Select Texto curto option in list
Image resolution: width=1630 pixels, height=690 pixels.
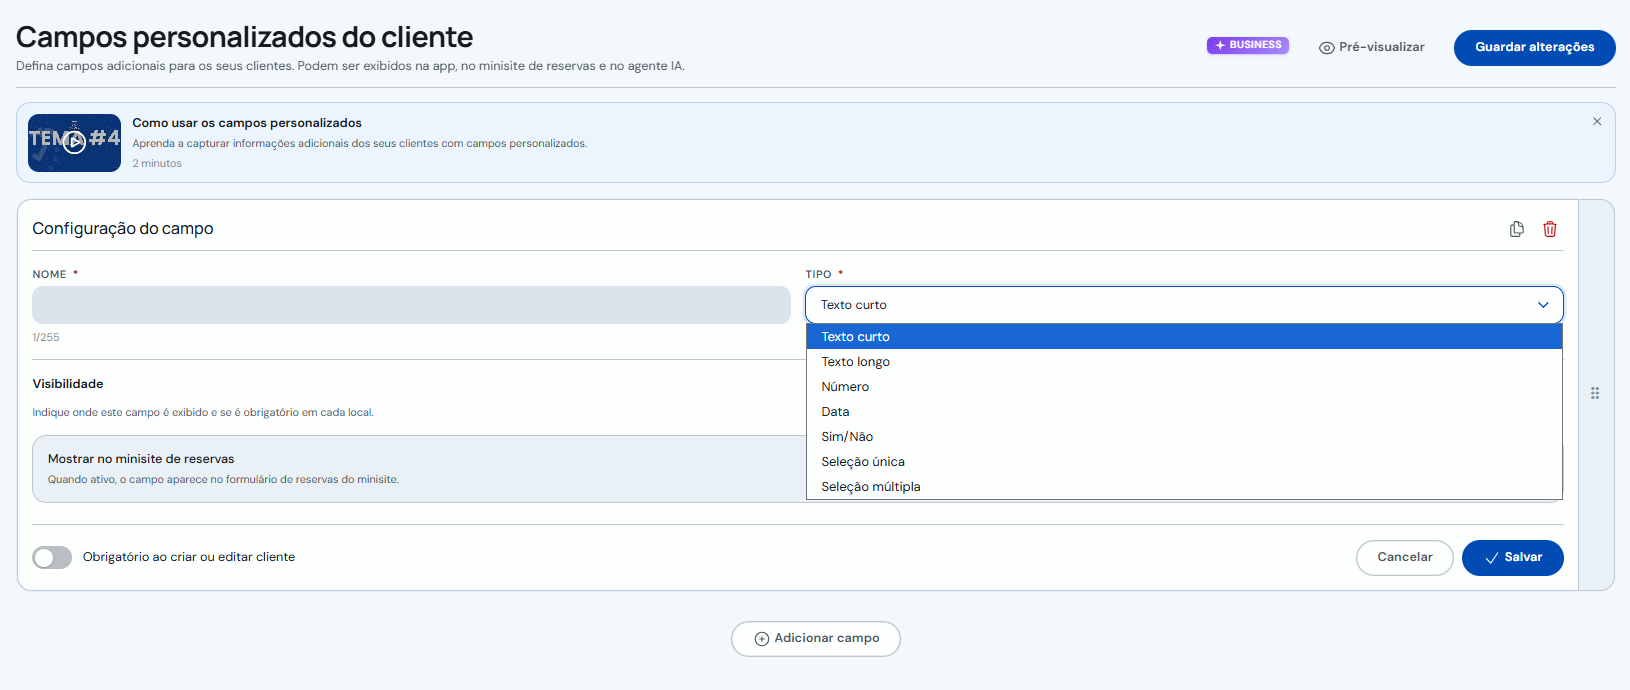coord(1184,337)
